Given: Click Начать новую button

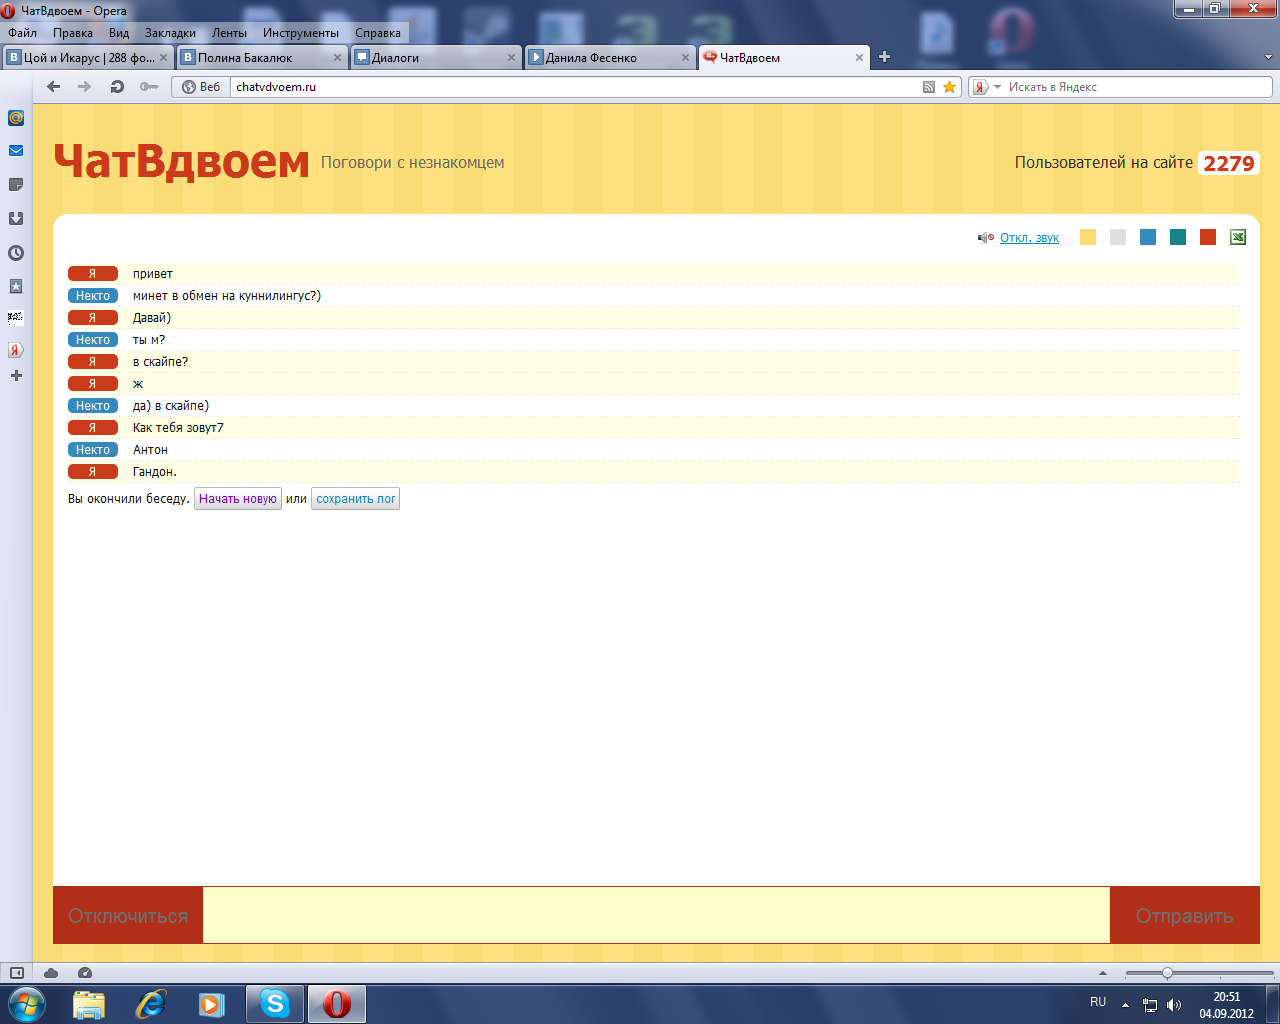Looking at the screenshot, I should (238, 499).
